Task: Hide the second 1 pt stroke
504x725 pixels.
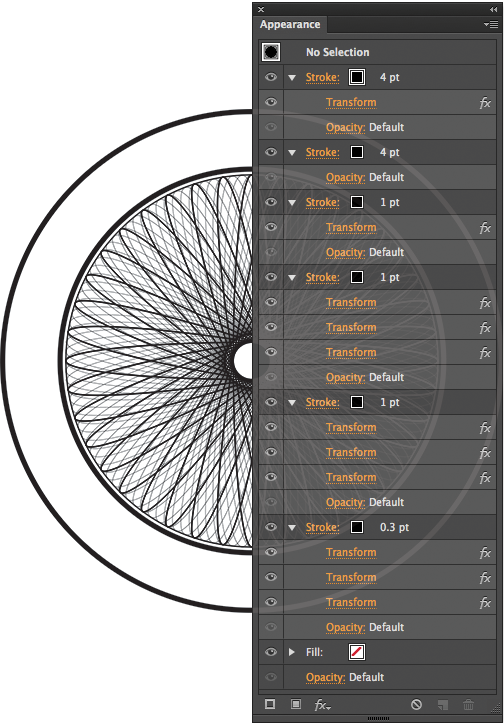Action: pyautogui.click(x=271, y=276)
